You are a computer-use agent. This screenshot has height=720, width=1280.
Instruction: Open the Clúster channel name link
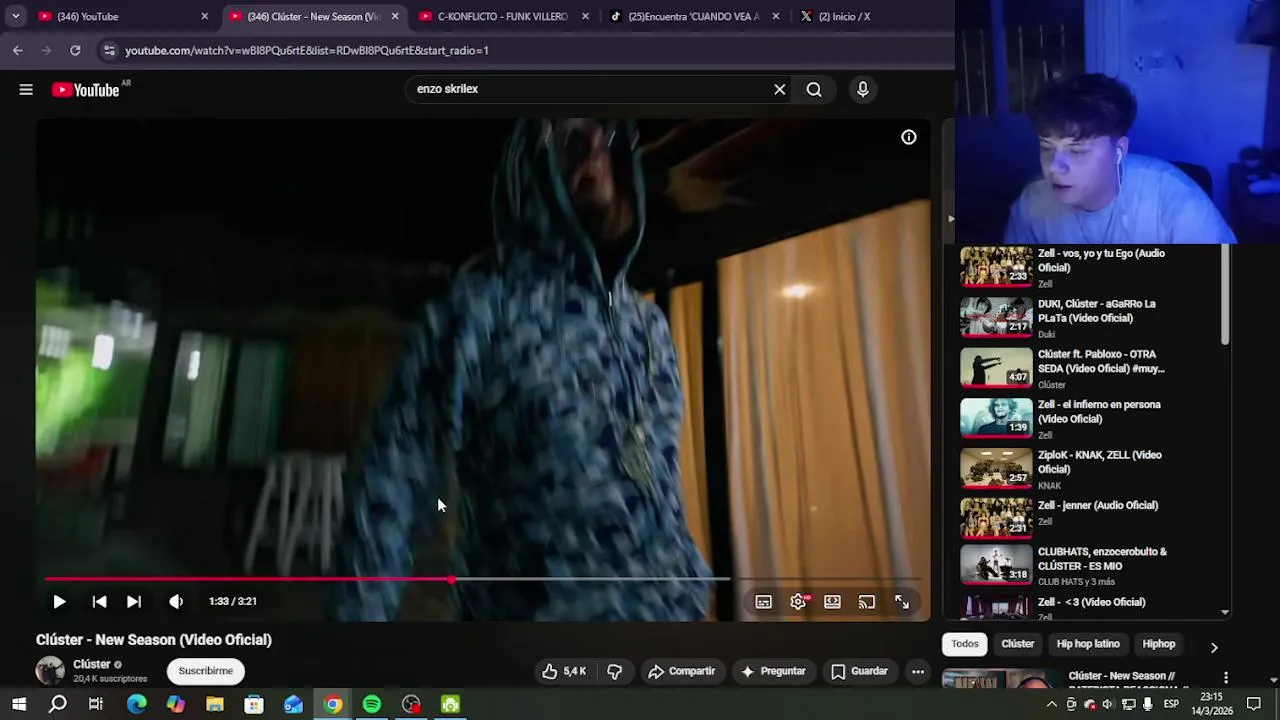pyautogui.click(x=91, y=664)
